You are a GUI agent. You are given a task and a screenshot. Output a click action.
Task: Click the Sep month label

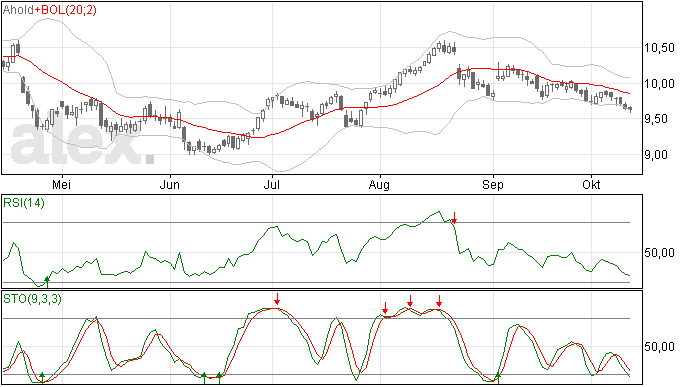point(492,184)
